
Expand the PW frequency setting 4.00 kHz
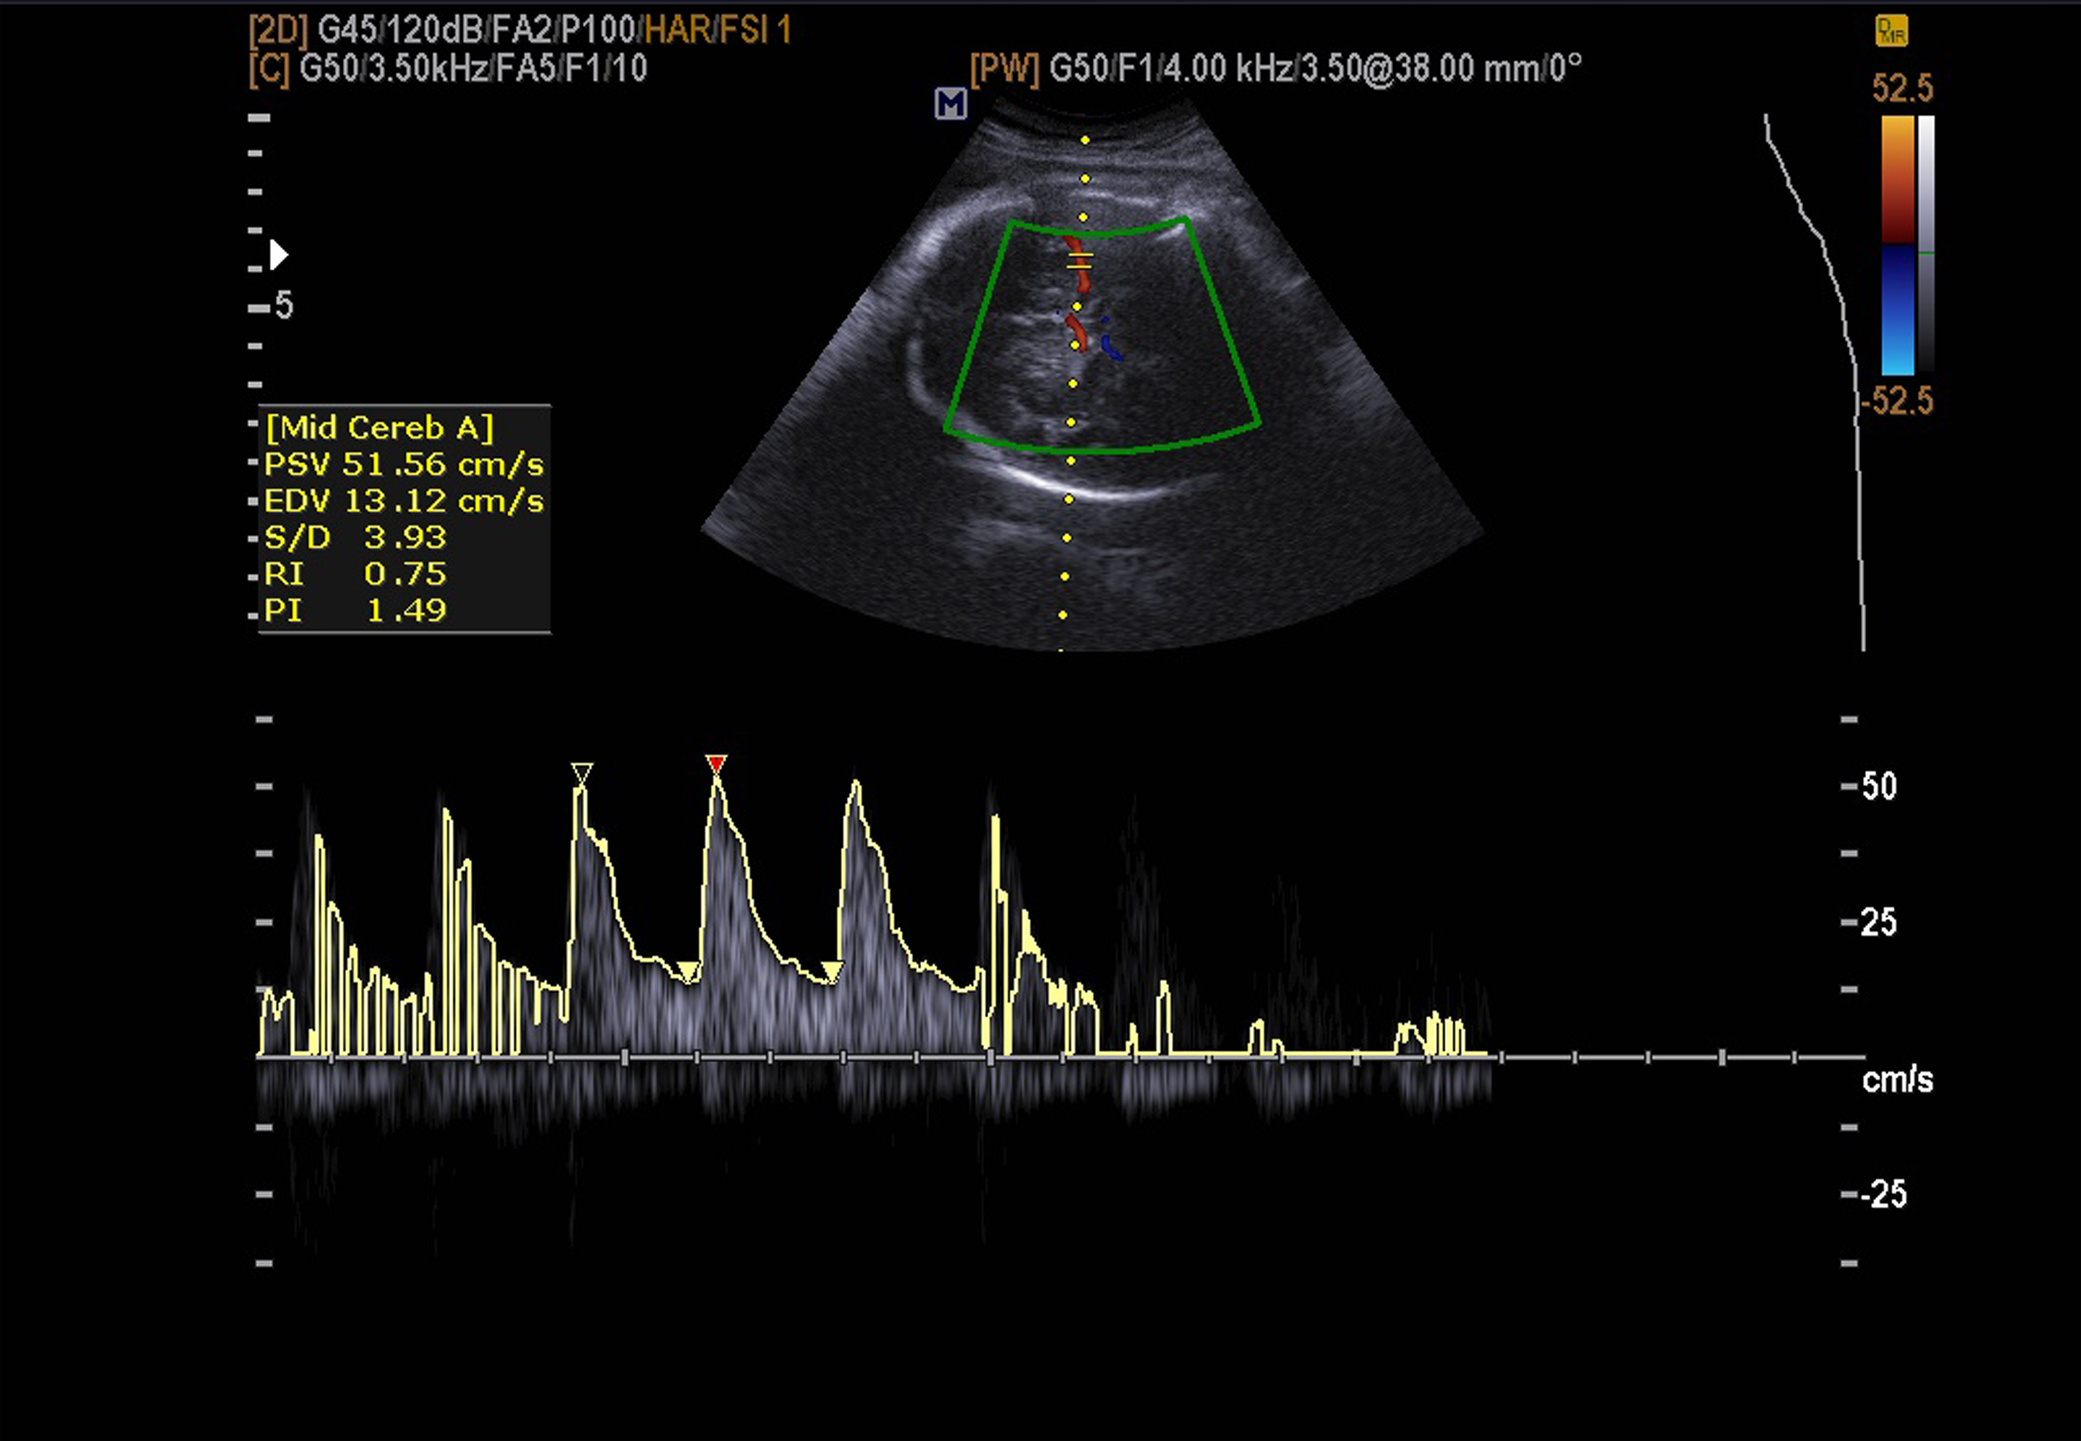coord(1230,69)
